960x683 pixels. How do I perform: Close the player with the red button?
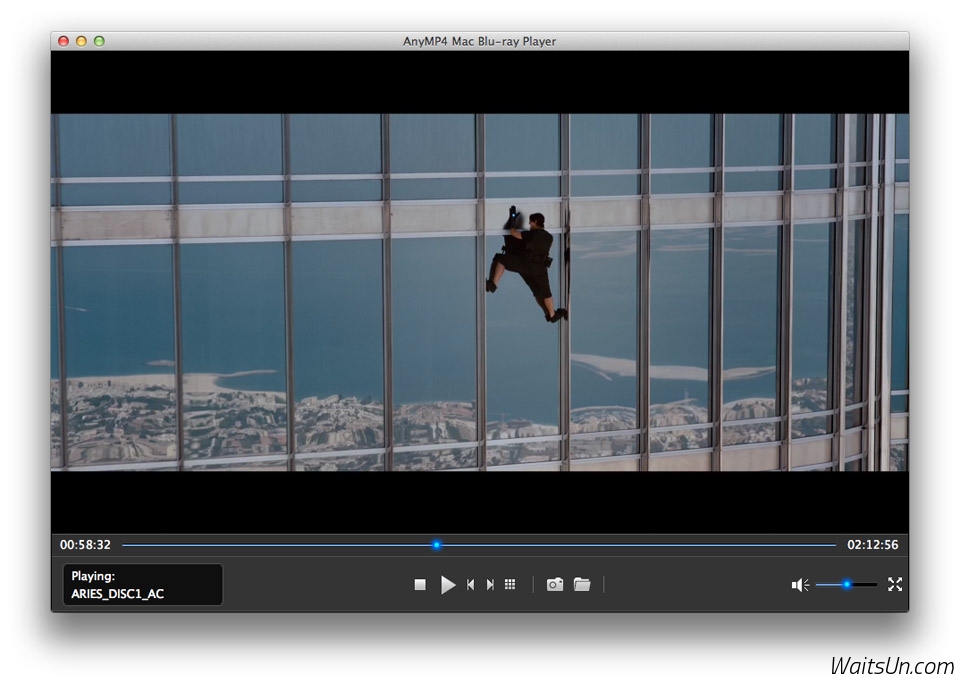click(64, 41)
